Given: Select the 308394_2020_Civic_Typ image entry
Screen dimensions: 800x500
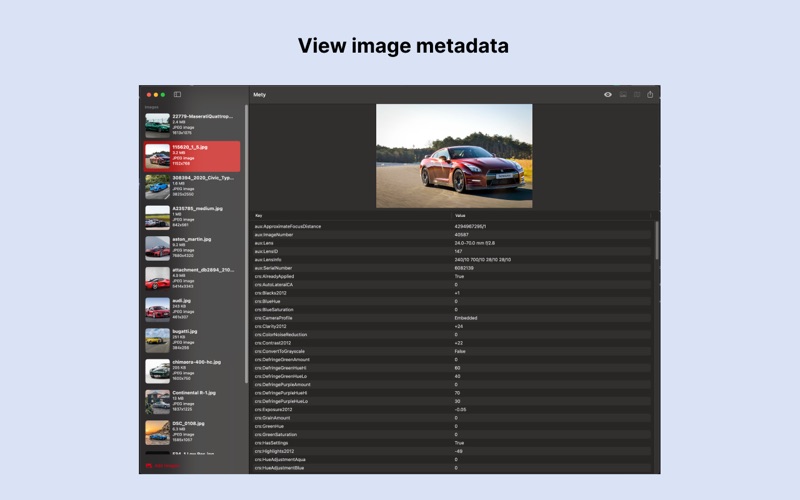Looking at the screenshot, I should point(192,187).
